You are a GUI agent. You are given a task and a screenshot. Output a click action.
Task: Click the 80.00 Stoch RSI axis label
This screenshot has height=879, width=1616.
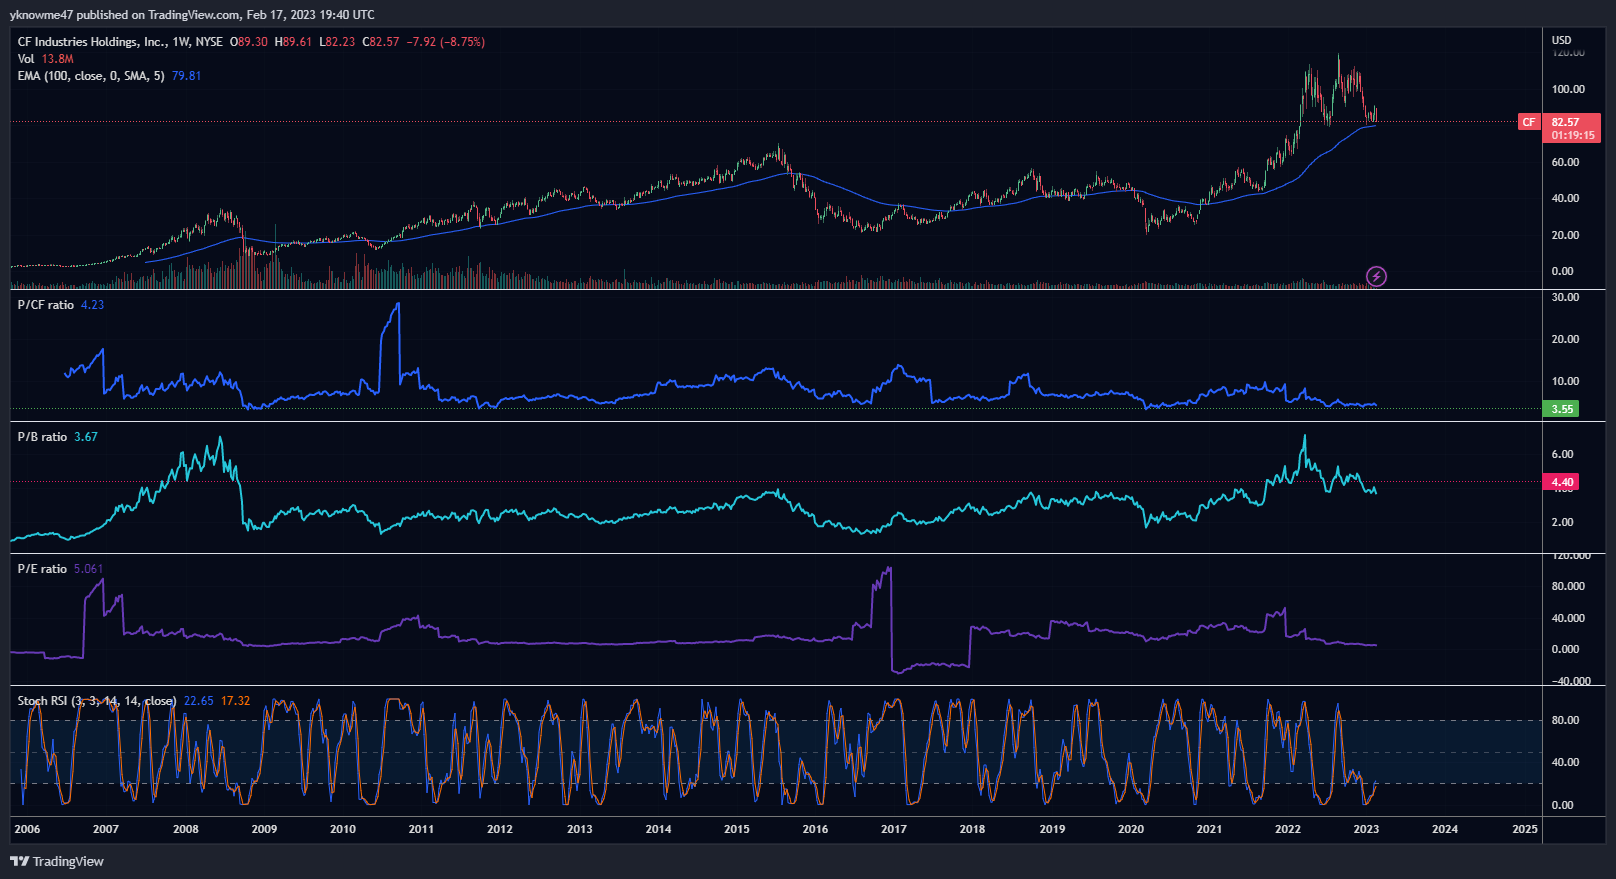tap(1565, 720)
